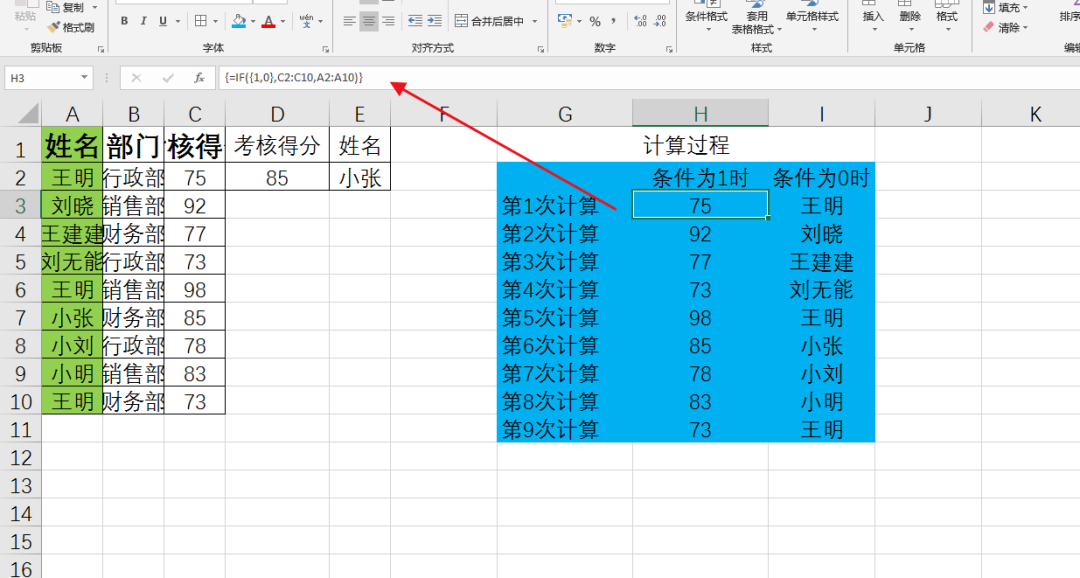
Task: Expand the Merge & Center (合并后居中) dropdown
Action: 534,21
